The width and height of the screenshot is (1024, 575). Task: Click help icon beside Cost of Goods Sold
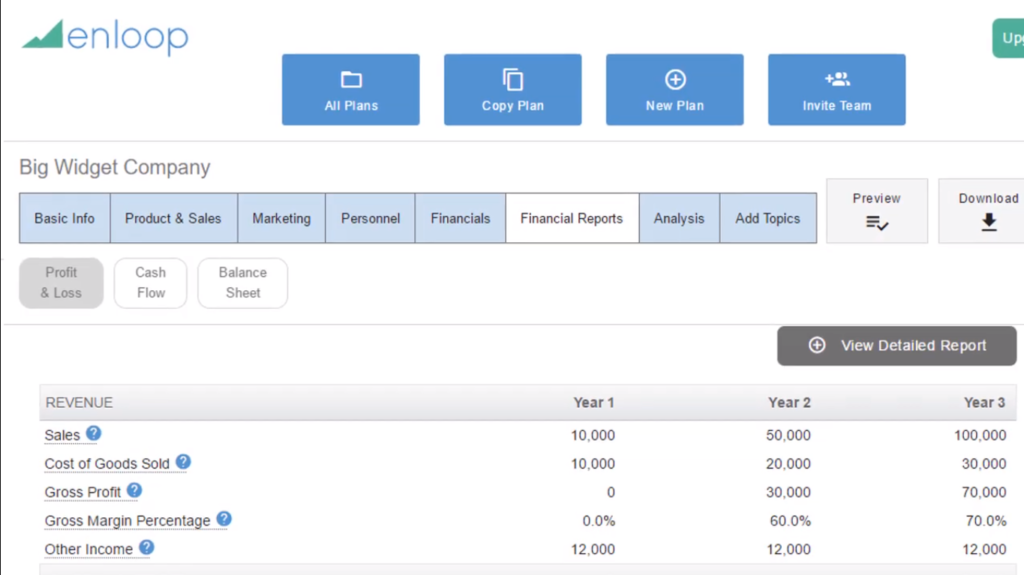click(183, 462)
